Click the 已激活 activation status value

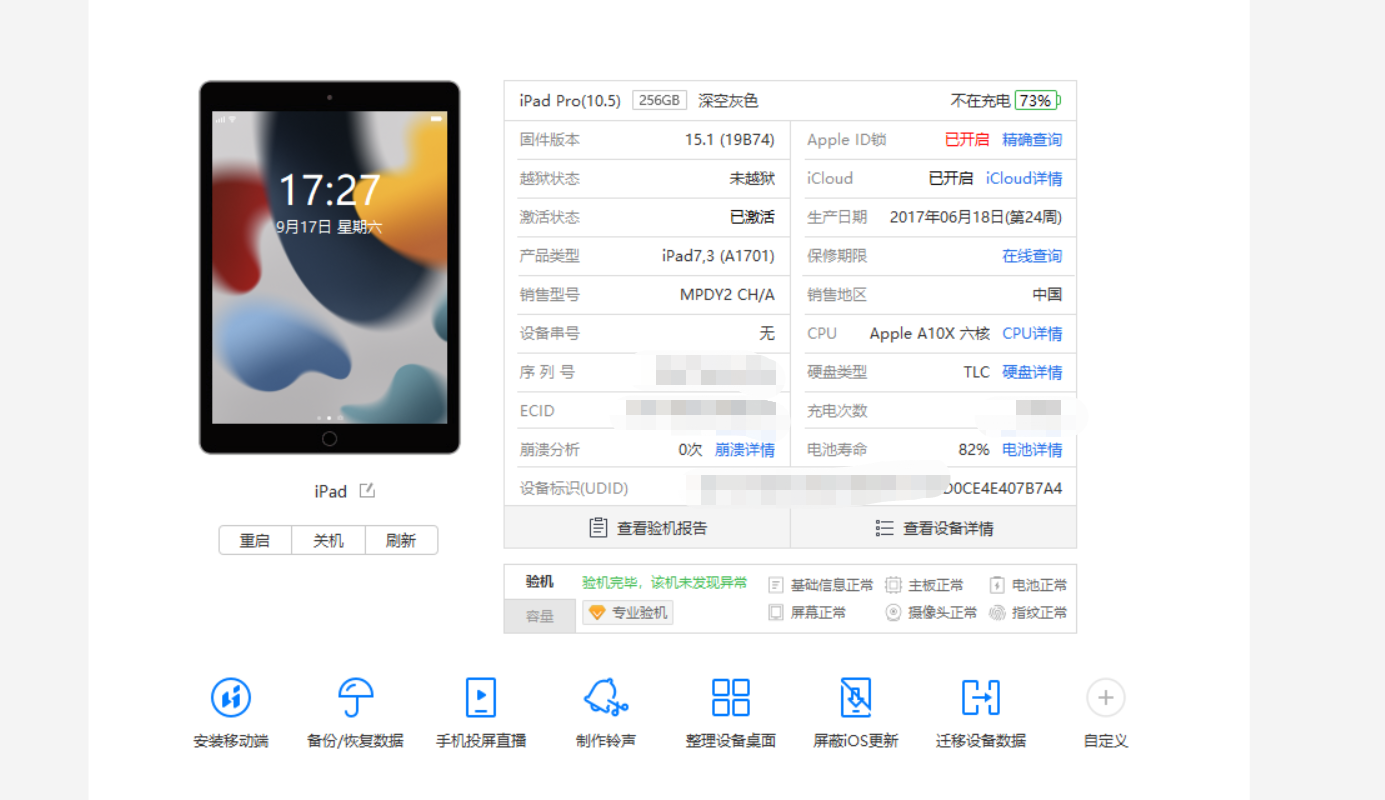pyautogui.click(x=752, y=217)
